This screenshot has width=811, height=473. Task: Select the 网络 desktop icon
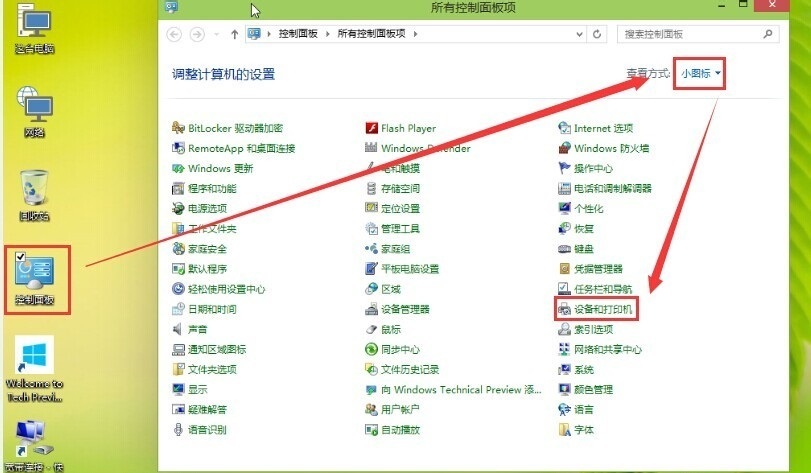(x=35, y=112)
